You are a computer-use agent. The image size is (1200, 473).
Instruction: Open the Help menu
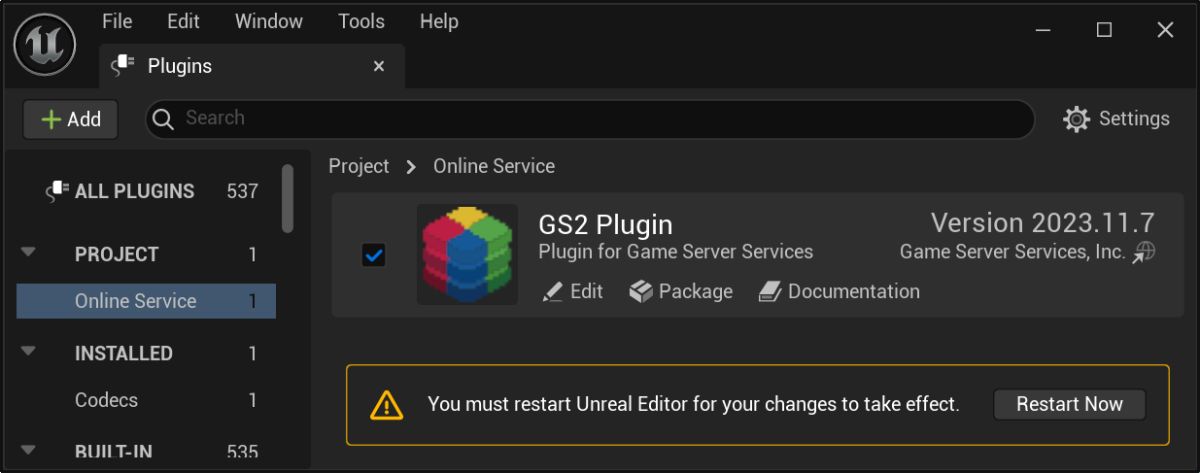tap(439, 21)
